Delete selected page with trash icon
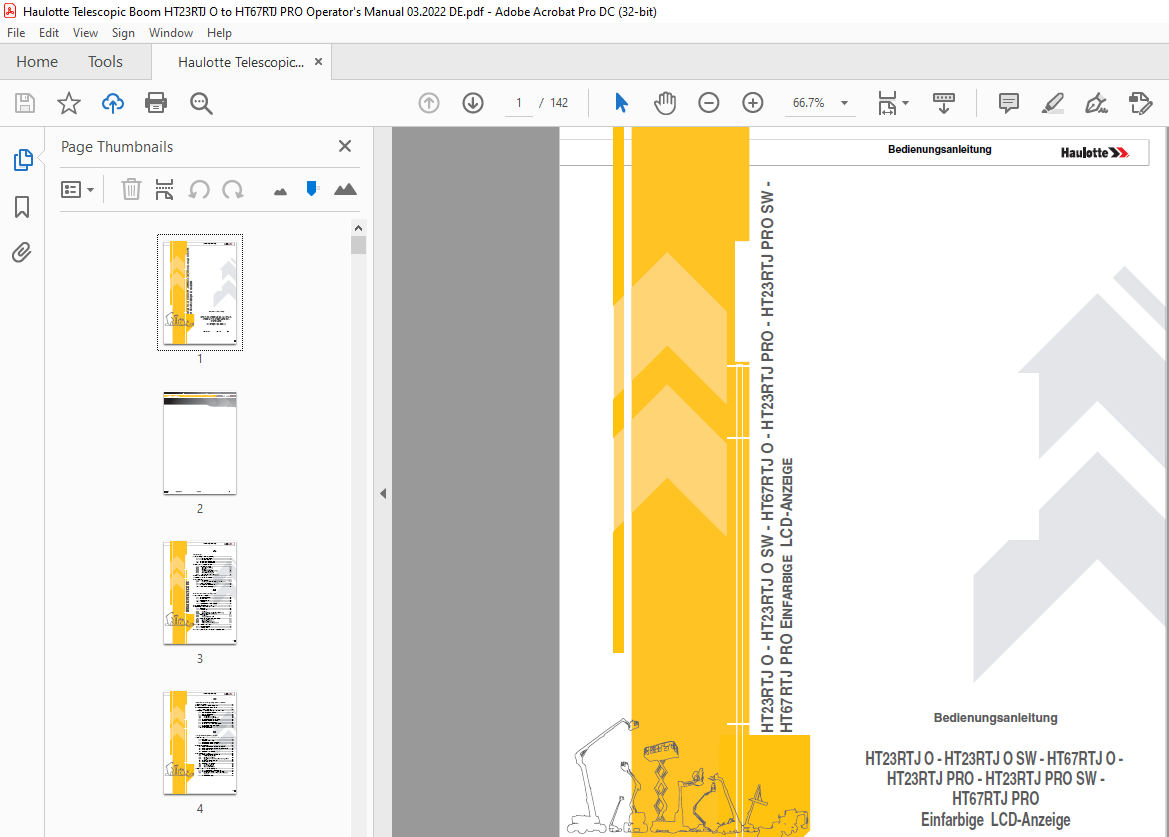The height and width of the screenshot is (837, 1169). tap(131, 189)
